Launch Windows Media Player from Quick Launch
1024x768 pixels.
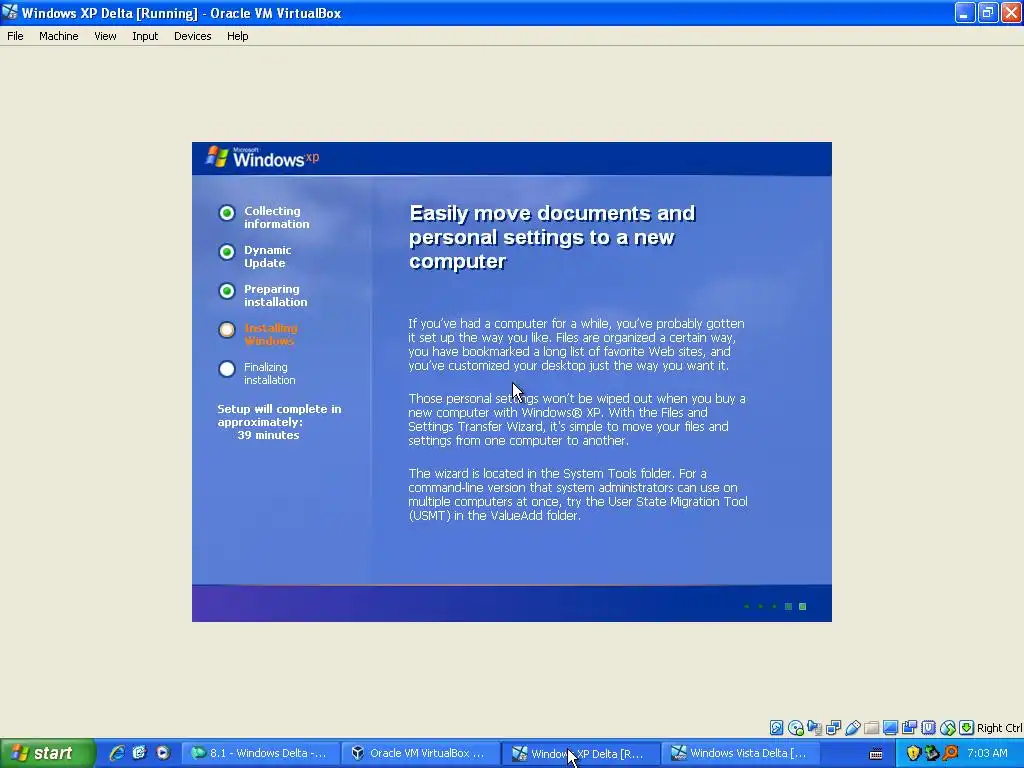tap(163, 753)
